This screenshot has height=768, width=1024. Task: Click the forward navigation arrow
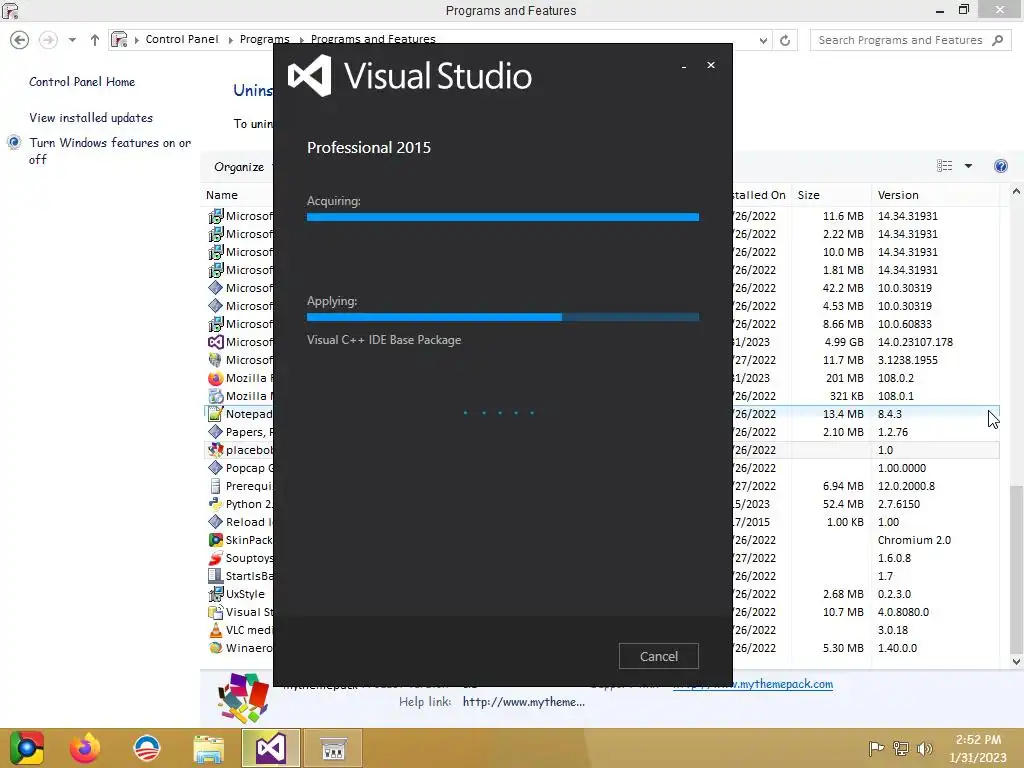click(48, 40)
